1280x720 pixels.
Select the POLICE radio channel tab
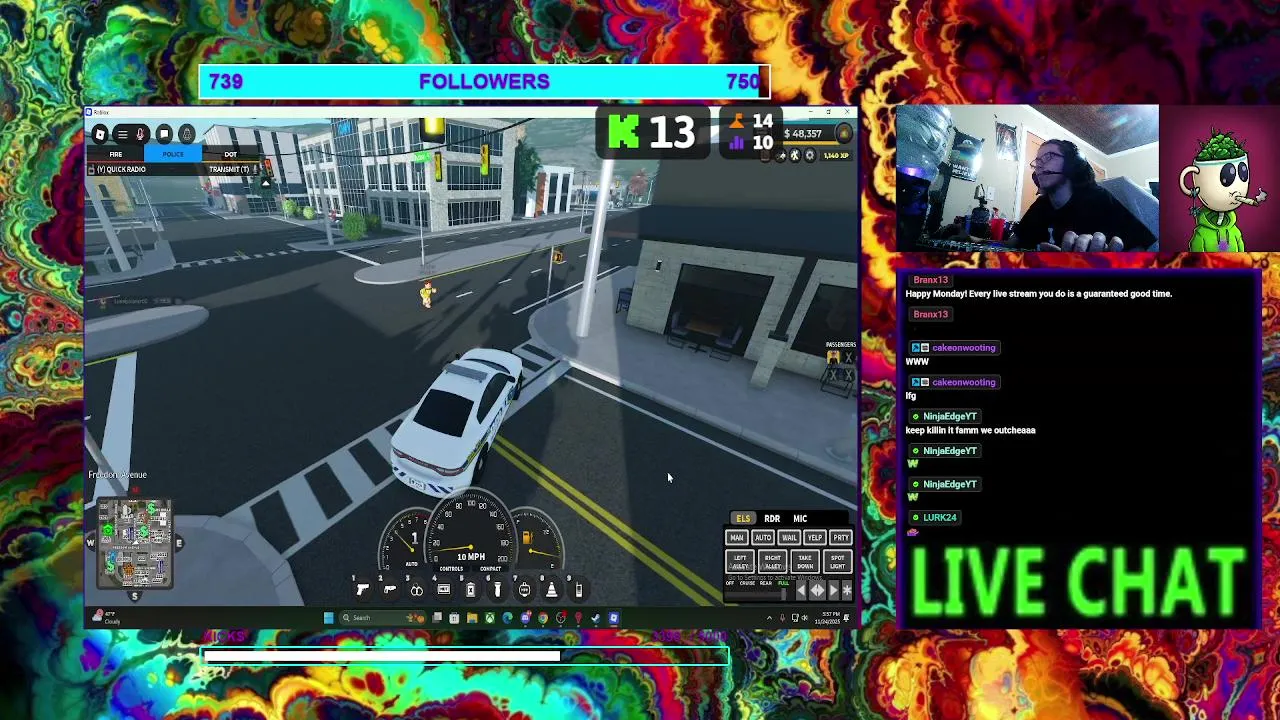[x=173, y=155]
